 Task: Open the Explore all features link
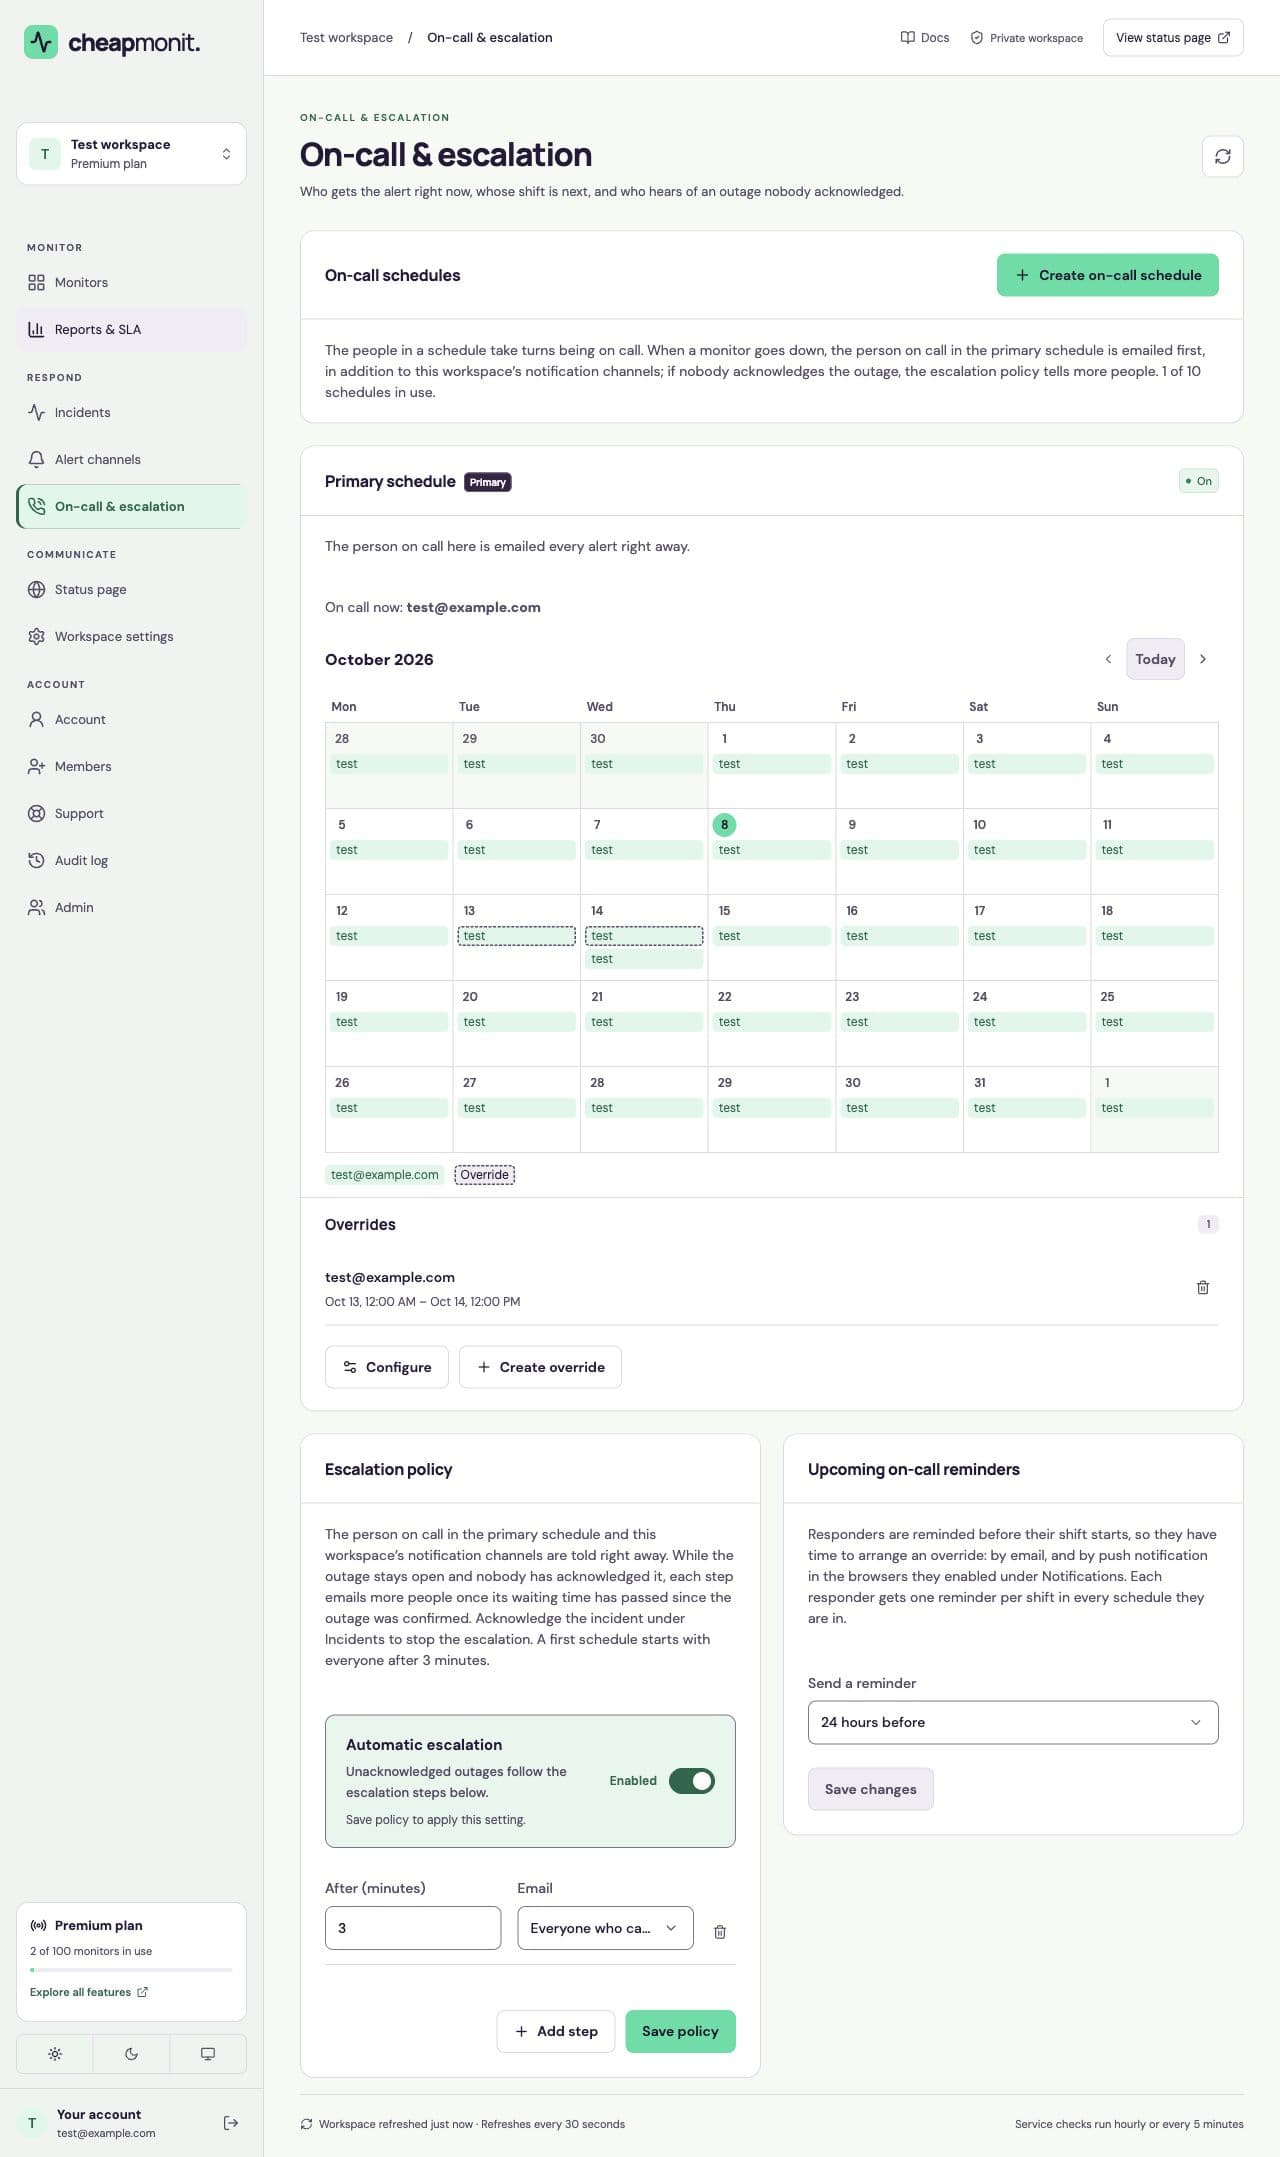89,1992
